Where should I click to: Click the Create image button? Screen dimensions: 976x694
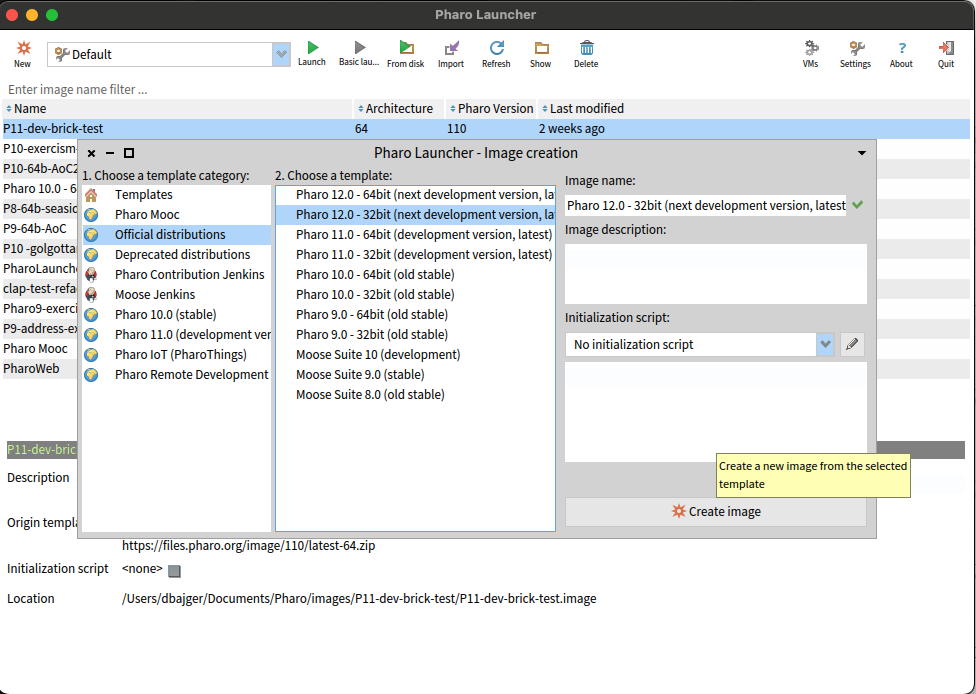(716, 512)
